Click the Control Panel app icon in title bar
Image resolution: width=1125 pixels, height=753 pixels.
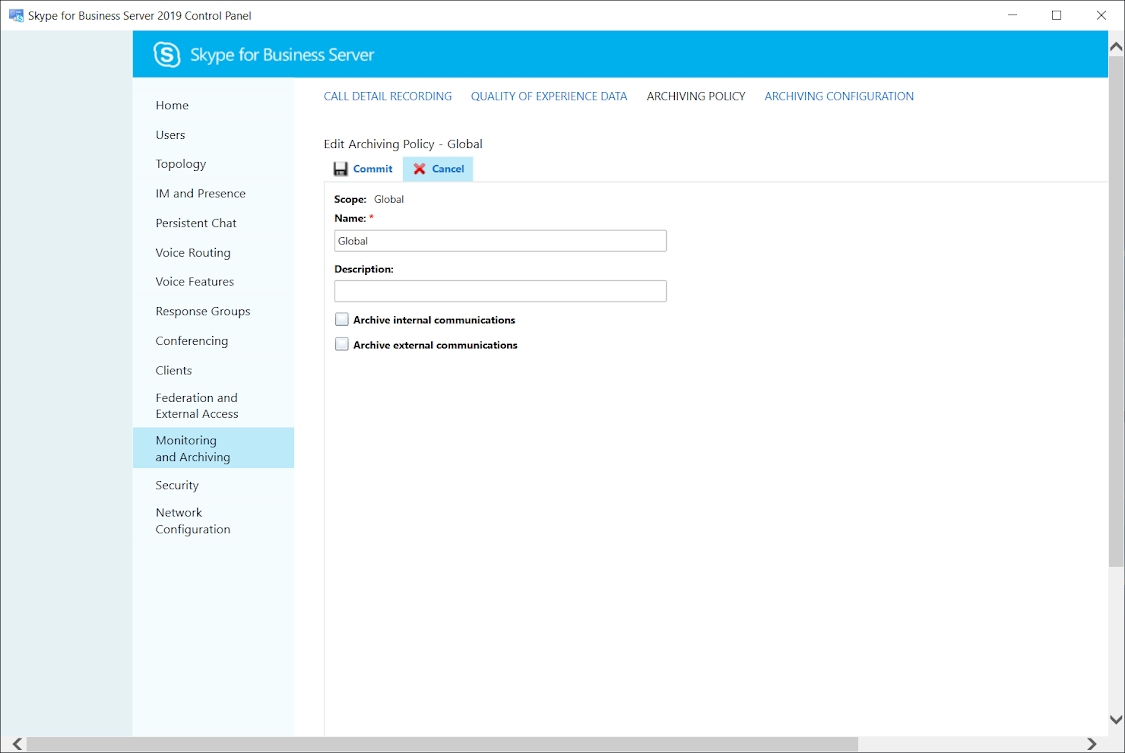coord(16,15)
